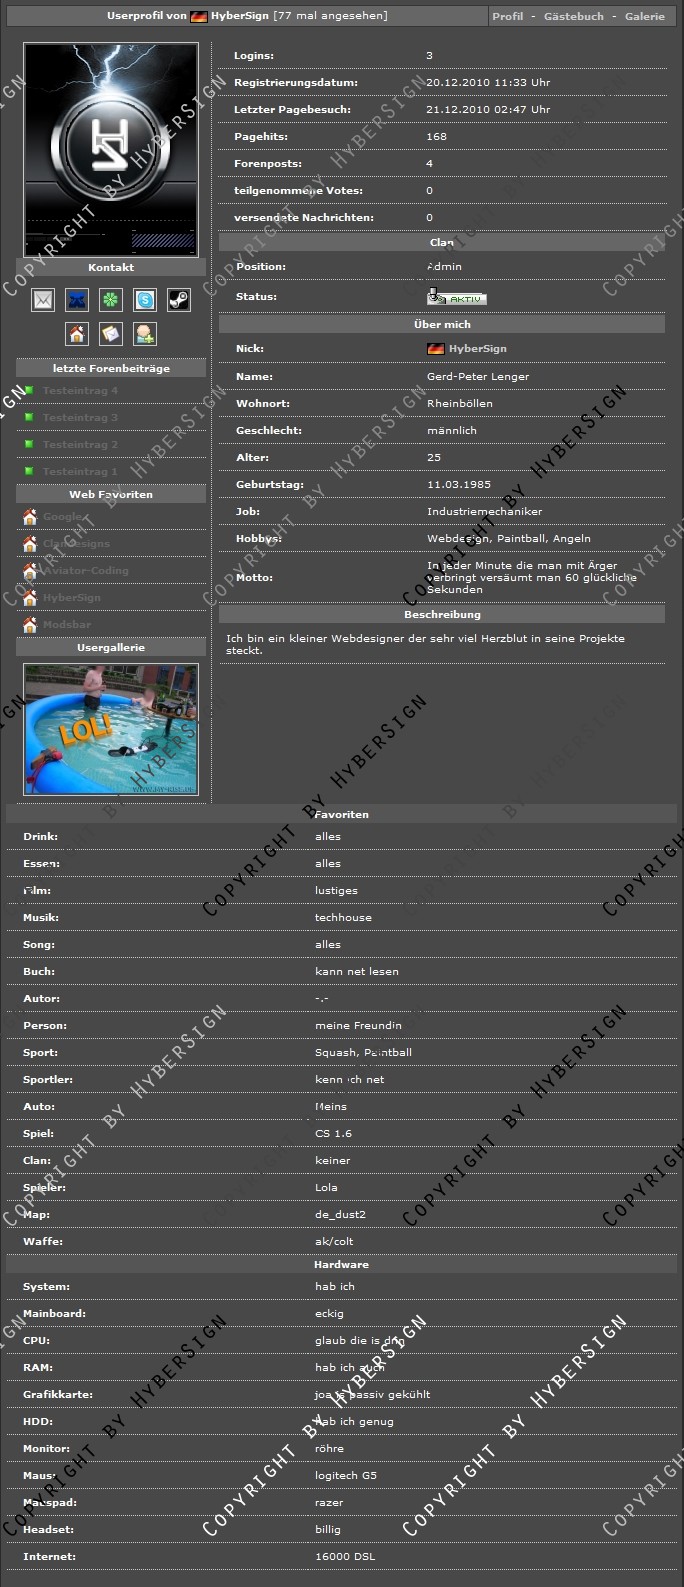This screenshot has height=1587, width=684.
Task: Click the birthday value 11.03.1985
Action: pyautogui.click(x=459, y=484)
